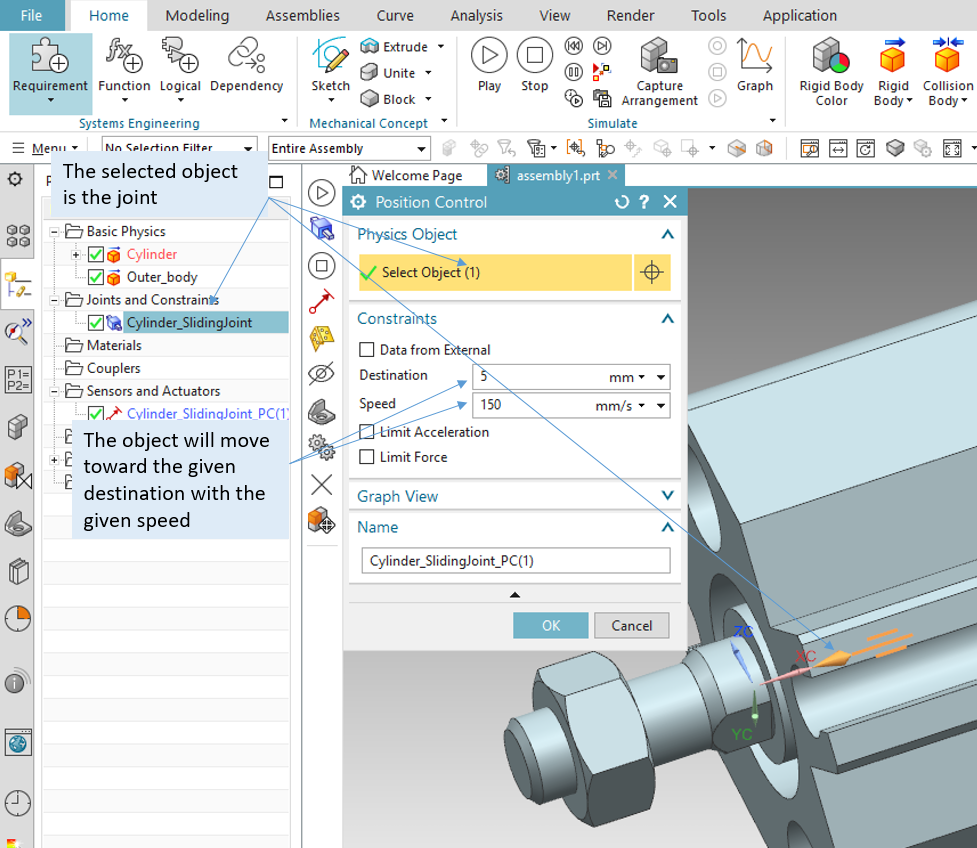This screenshot has height=848, width=977.
Task: Click OK in Position Control dialog
Action: pyautogui.click(x=550, y=625)
